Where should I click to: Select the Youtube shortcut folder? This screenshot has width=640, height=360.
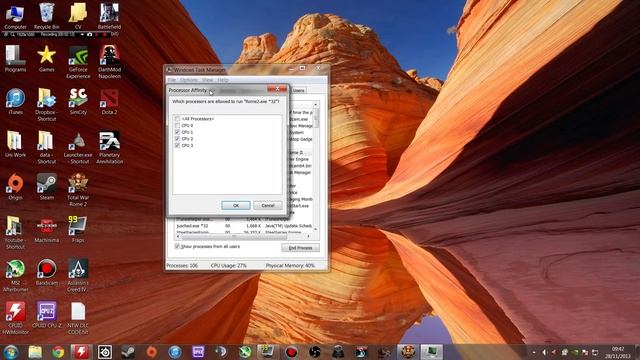15,232
